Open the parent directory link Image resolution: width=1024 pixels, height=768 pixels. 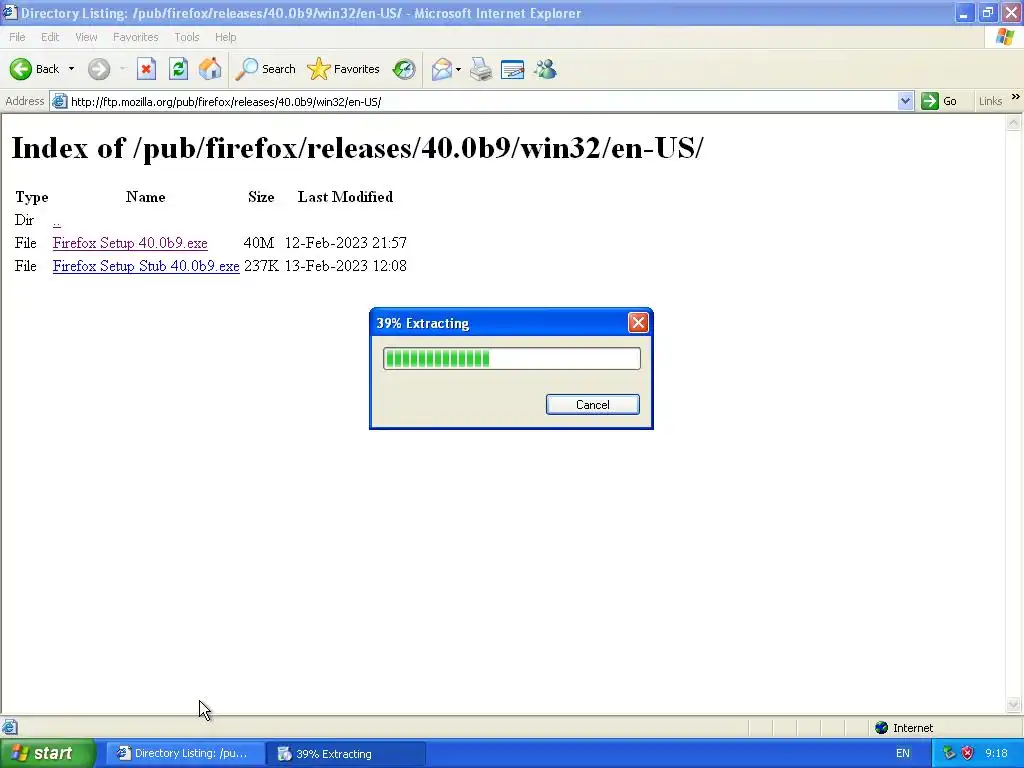pos(57,221)
